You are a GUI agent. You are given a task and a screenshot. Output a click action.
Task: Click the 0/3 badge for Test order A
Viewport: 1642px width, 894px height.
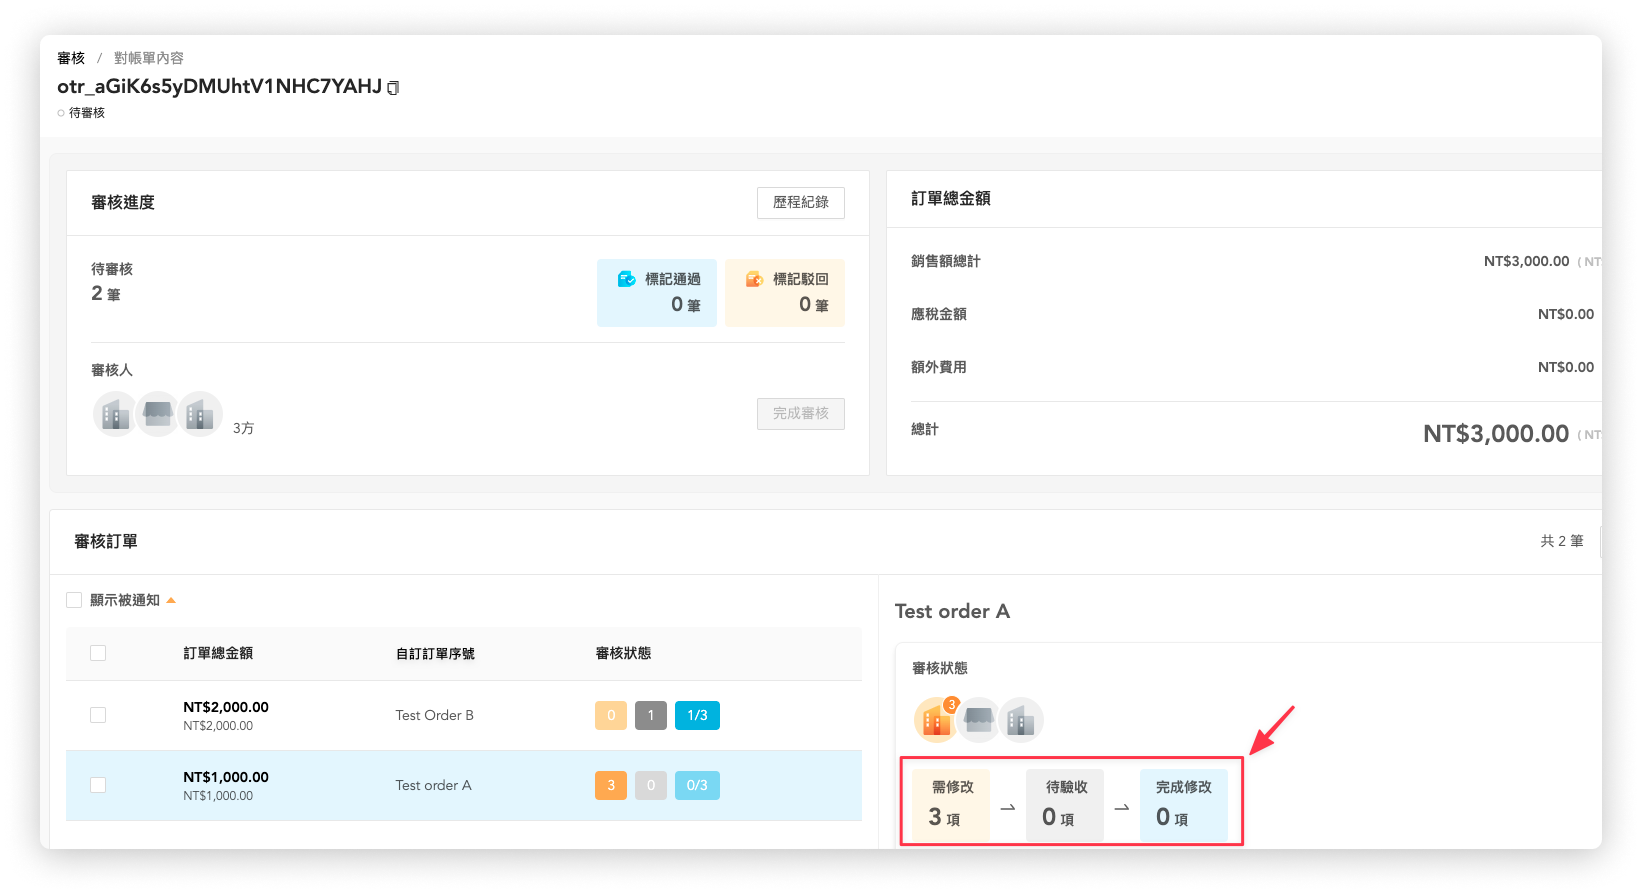tap(697, 785)
